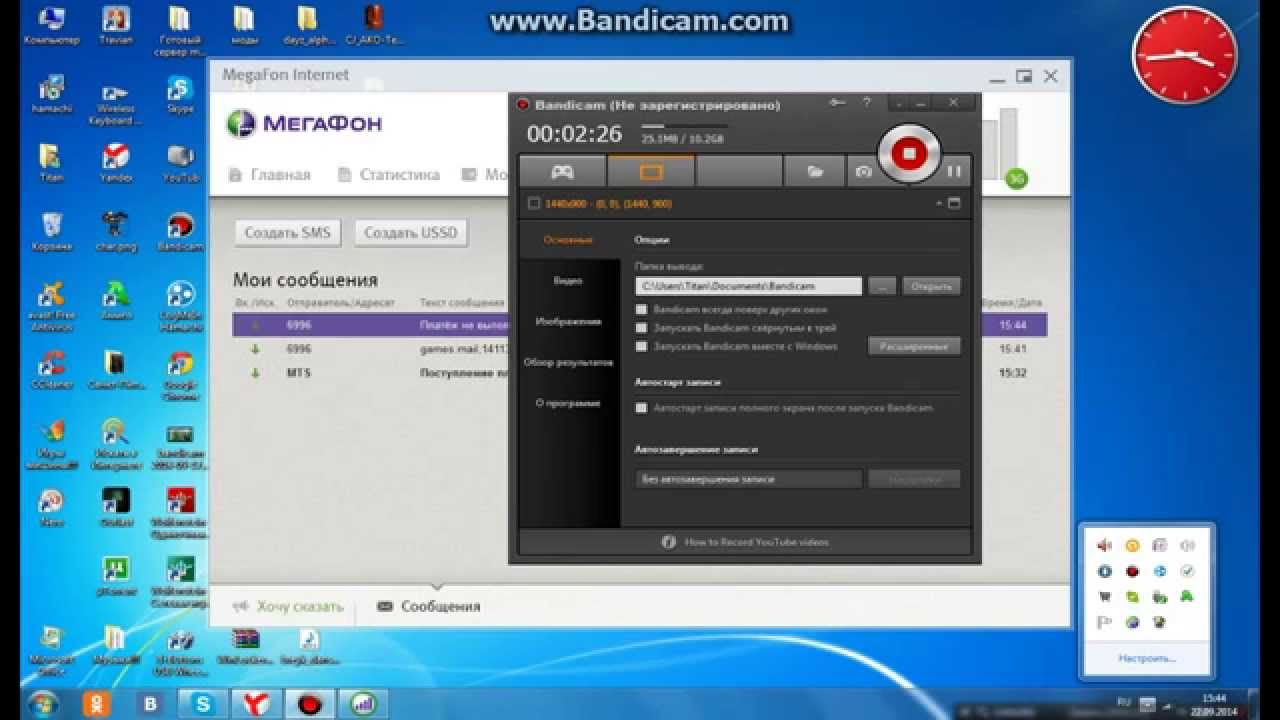The height and width of the screenshot is (720, 1280).
Task: Open YouTub desktop shortcut
Action: click(181, 164)
